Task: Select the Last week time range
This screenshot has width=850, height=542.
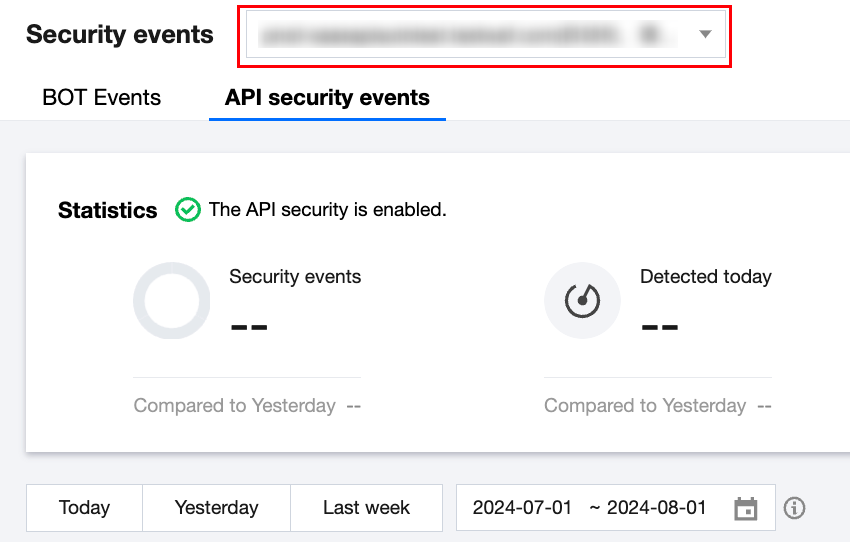Action: pos(366,508)
